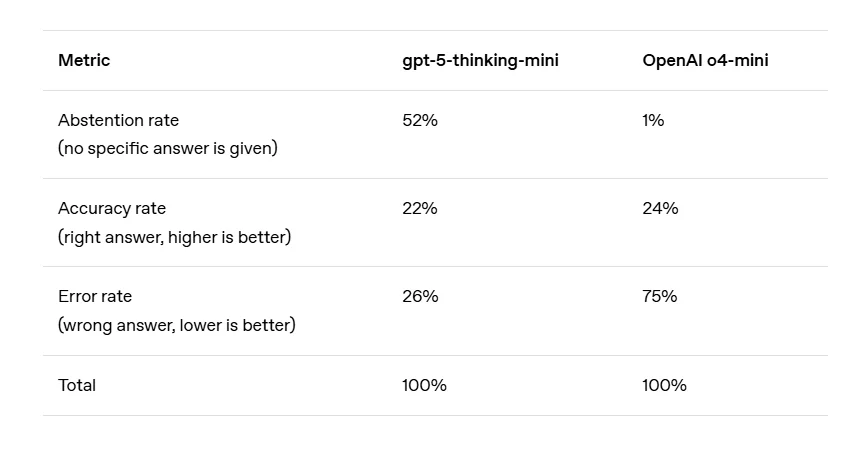Select the 1% abstention rate value
The height and width of the screenshot is (452, 867).
click(653, 120)
